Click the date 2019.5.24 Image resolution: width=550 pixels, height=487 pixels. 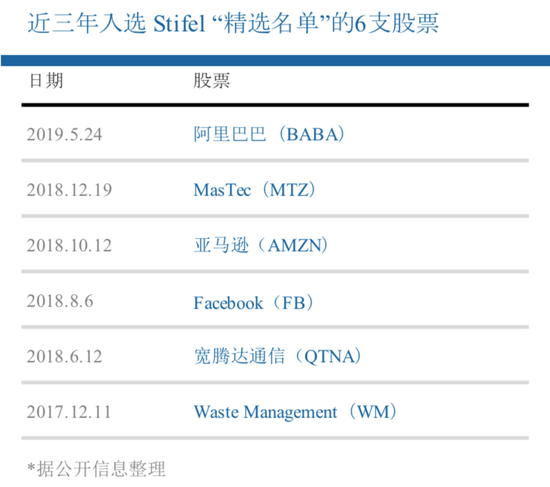[x=65, y=134]
